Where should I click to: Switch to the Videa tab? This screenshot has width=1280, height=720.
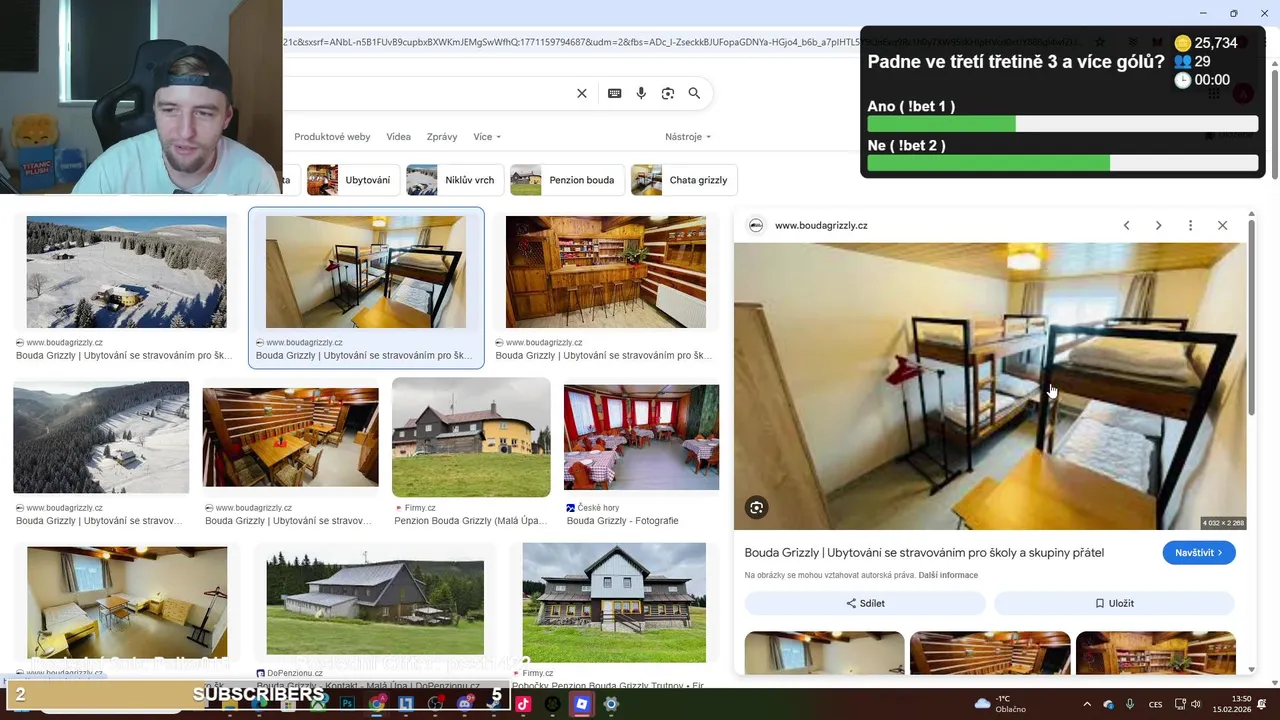click(398, 137)
